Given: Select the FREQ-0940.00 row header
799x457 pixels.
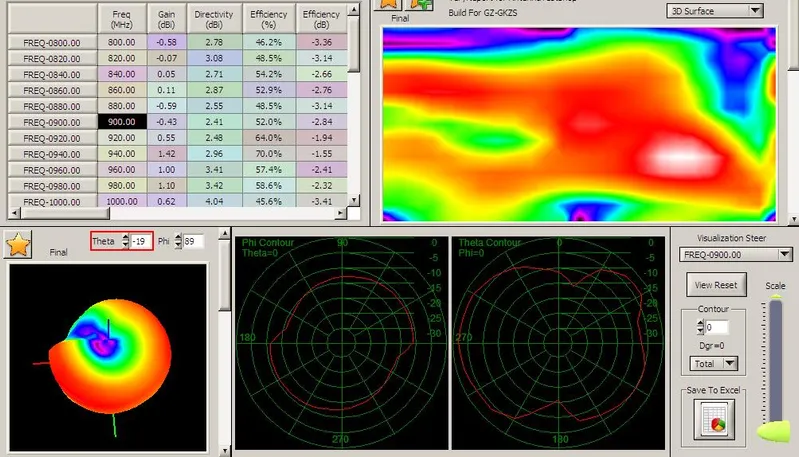Looking at the screenshot, I should (x=52, y=154).
